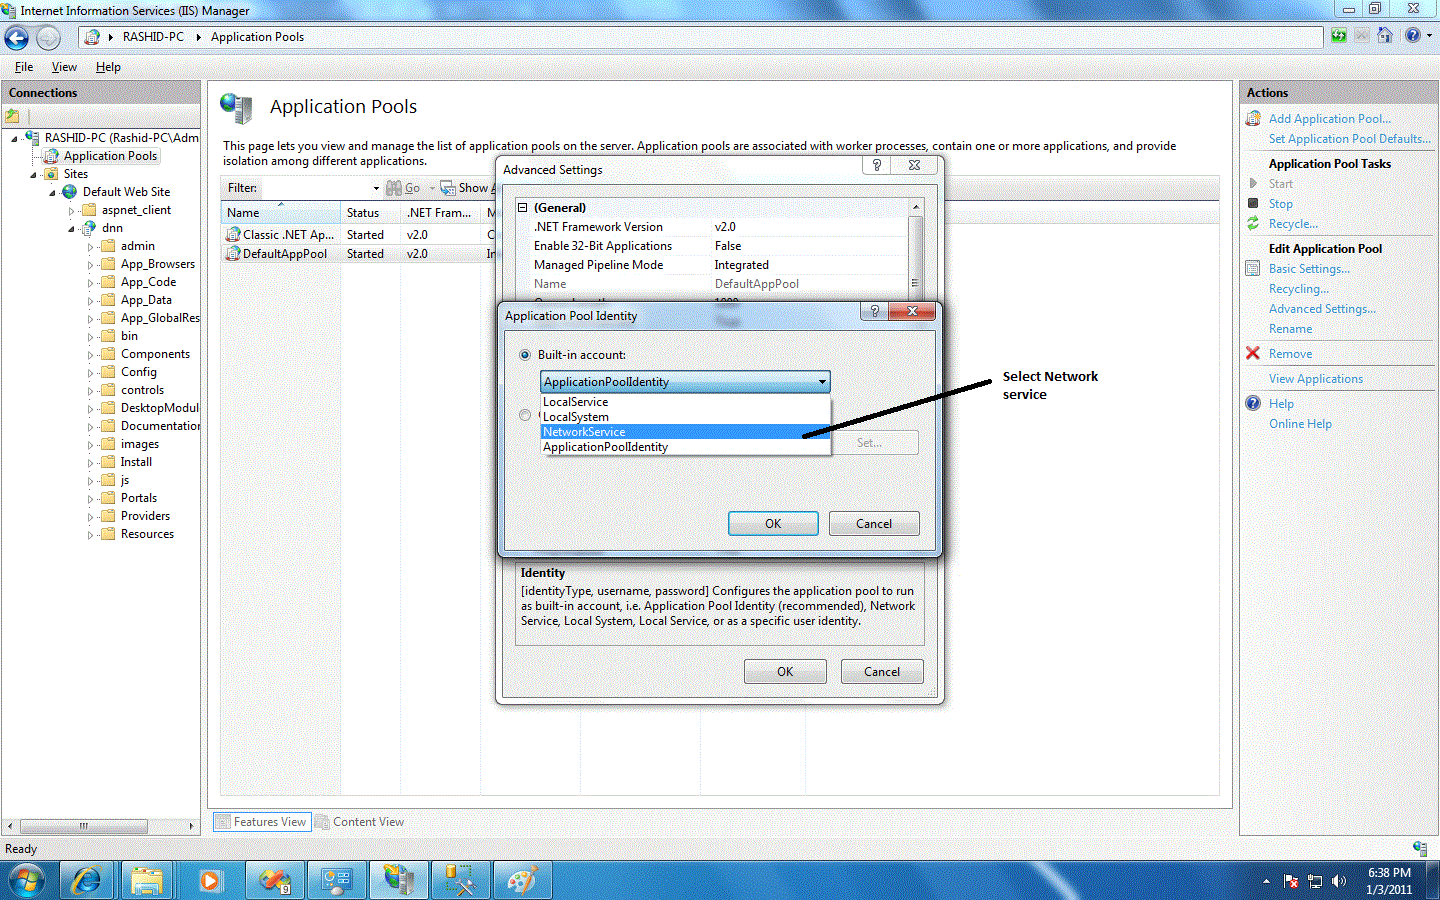Expand the Portals folder in Connections tree
The width and height of the screenshot is (1440, 900).
(91, 497)
